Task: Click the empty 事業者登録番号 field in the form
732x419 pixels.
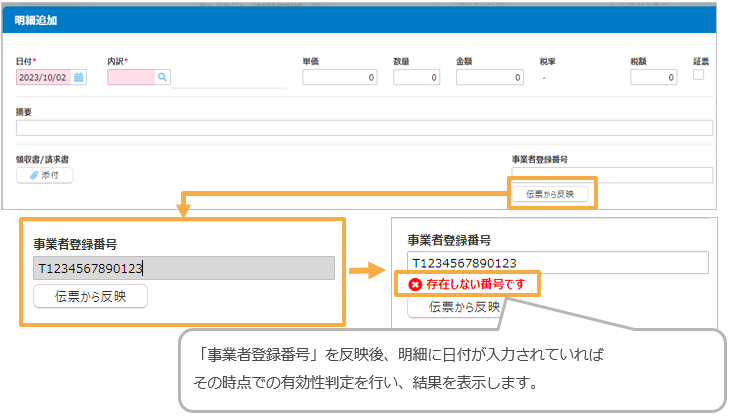Action: click(x=611, y=175)
